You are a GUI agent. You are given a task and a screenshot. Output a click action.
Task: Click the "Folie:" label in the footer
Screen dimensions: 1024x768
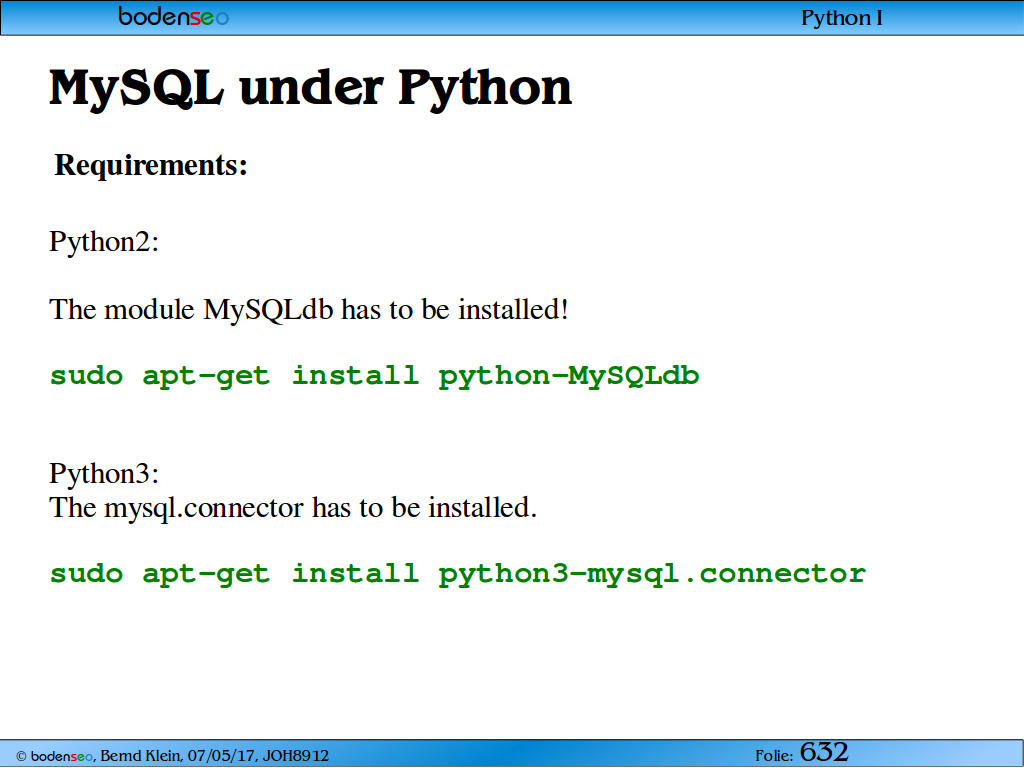click(x=774, y=756)
